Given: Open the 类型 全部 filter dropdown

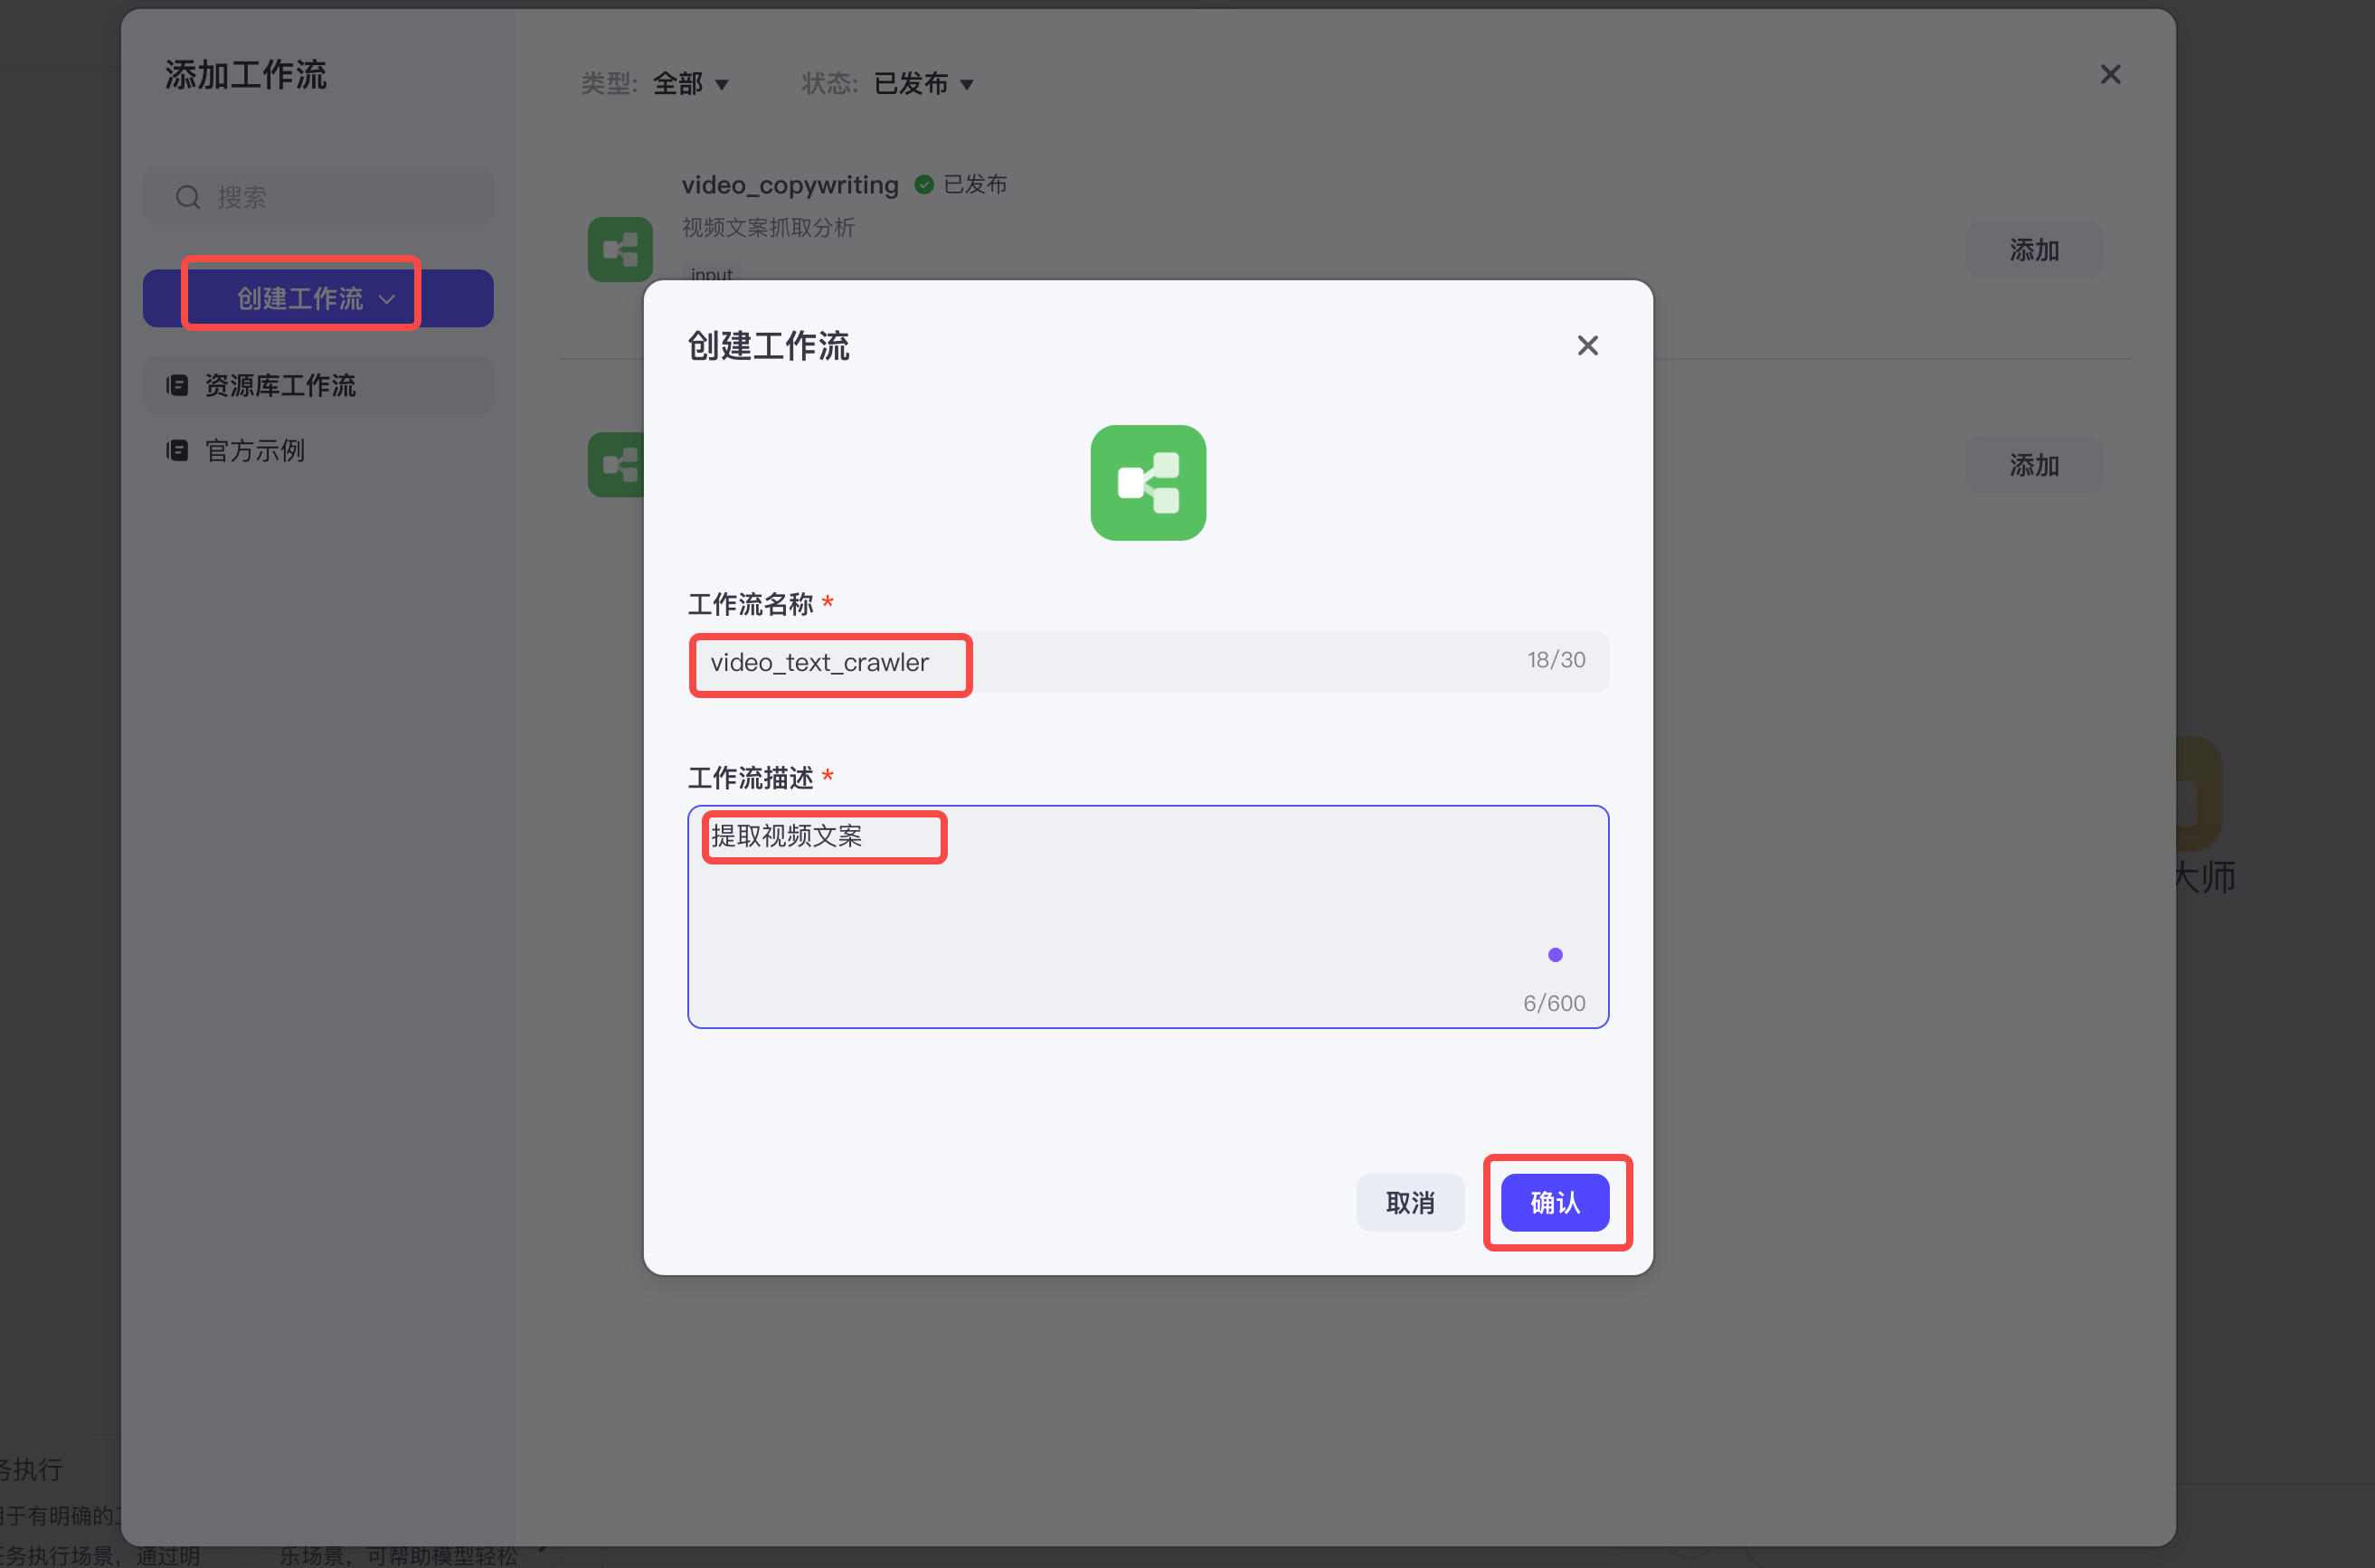Looking at the screenshot, I should (690, 84).
